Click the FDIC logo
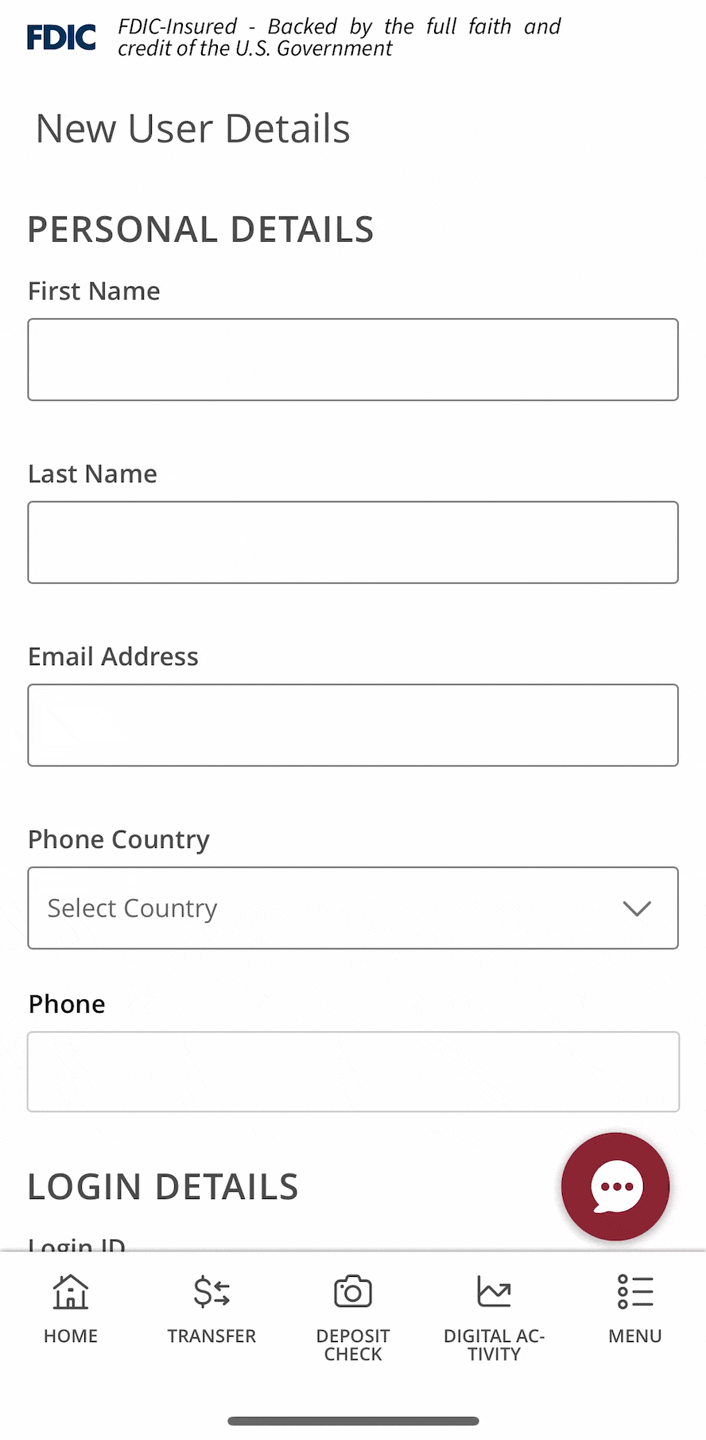Viewport: 706px width, 1440px height. tap(62, 38)
